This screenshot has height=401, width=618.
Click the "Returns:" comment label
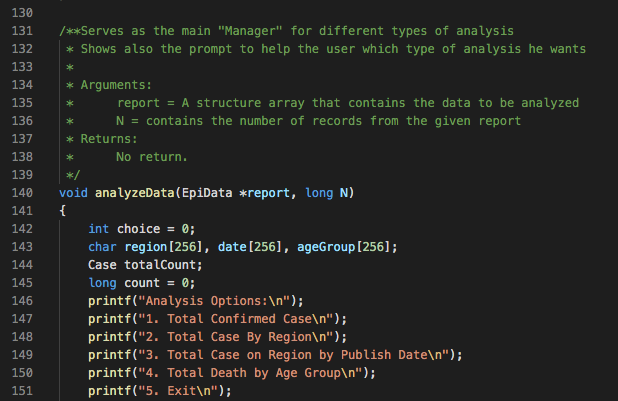pyautogui.click(x=109, y=139)
